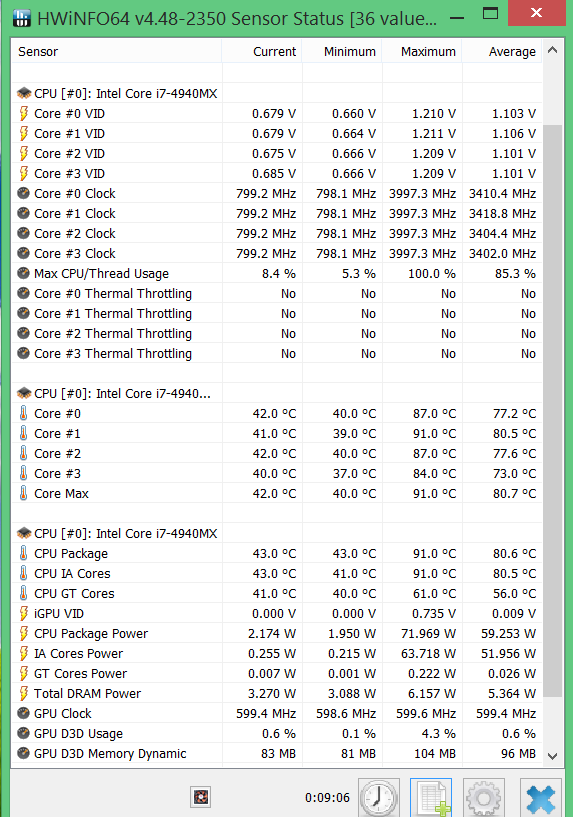This screenshot has height=817, width=573.
Task: Click the Core #3 thermometer icon
Action: (23, 473)
